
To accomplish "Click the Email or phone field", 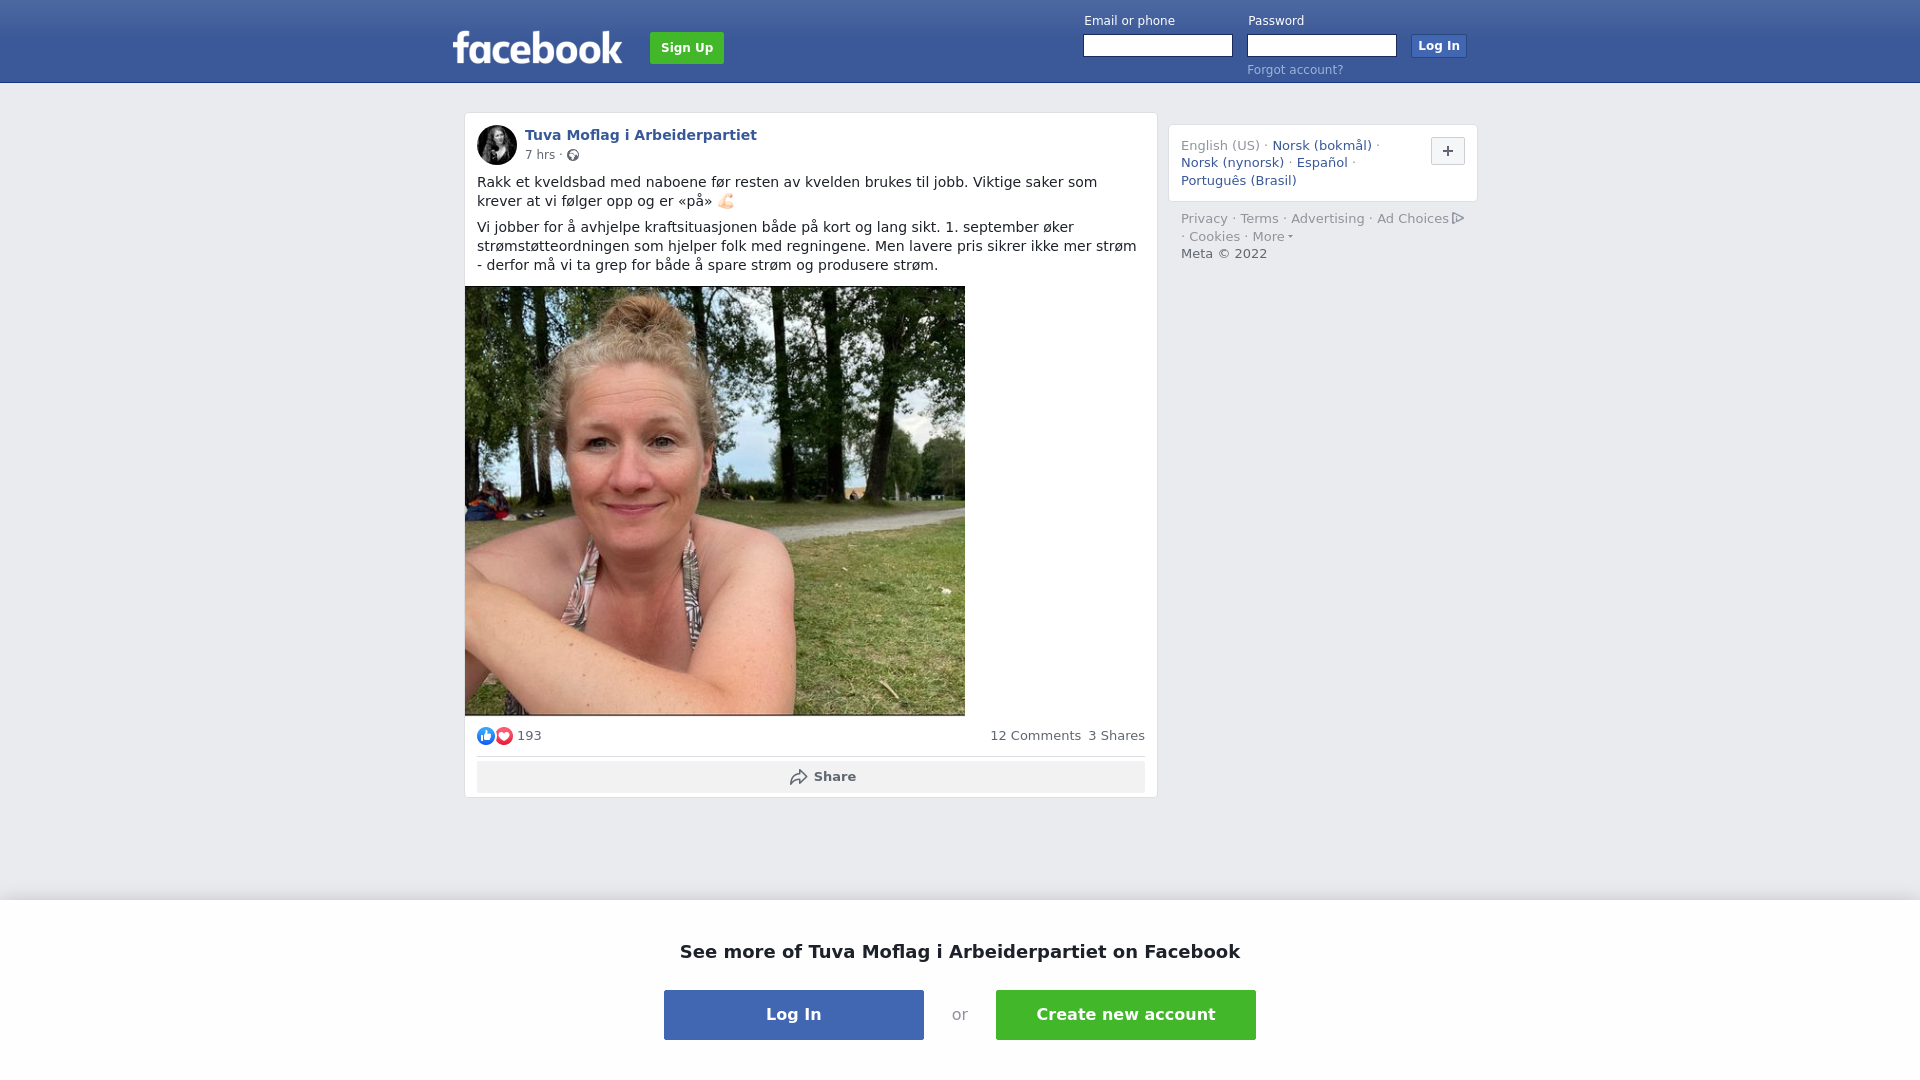I will pyautogui.click(x=1158, y=46).
